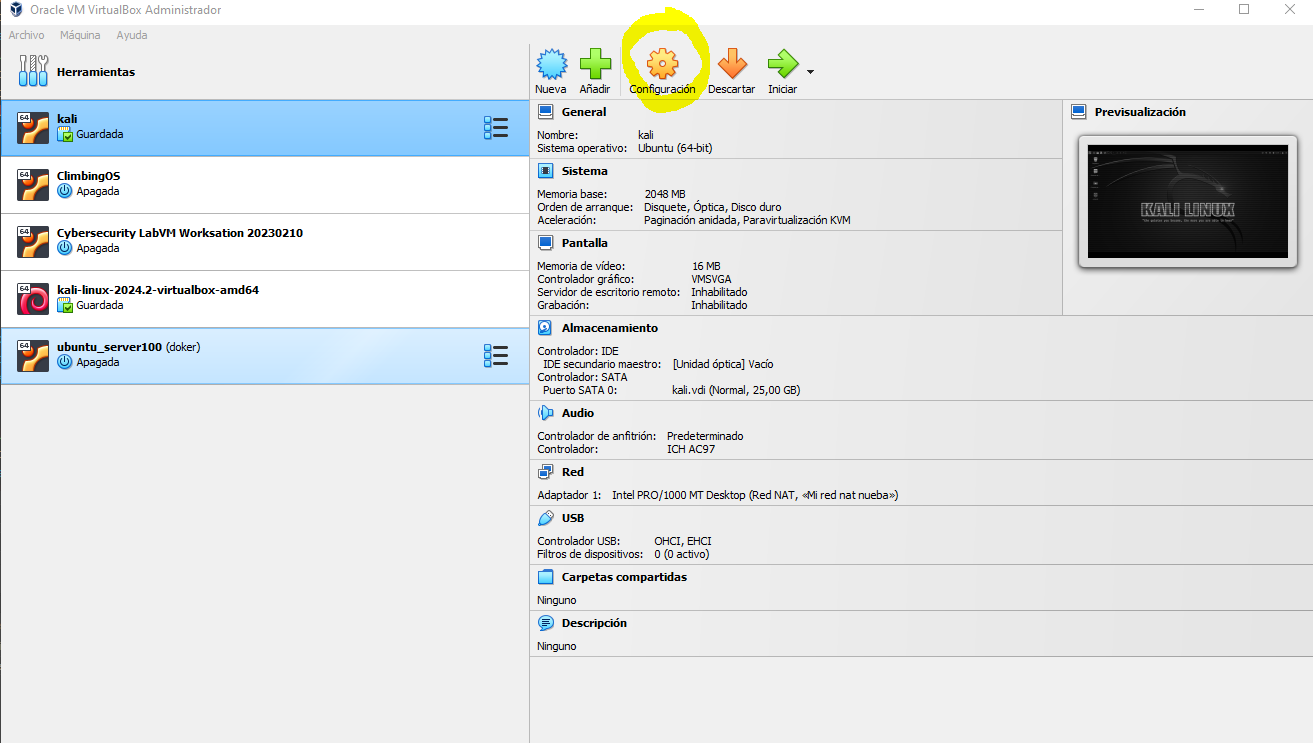Image resolution: width=1313 pixels, height=743 pixels.
Task: Select Cybersecurity LabVM Worksation 20230210
Action: coord(264,242)
